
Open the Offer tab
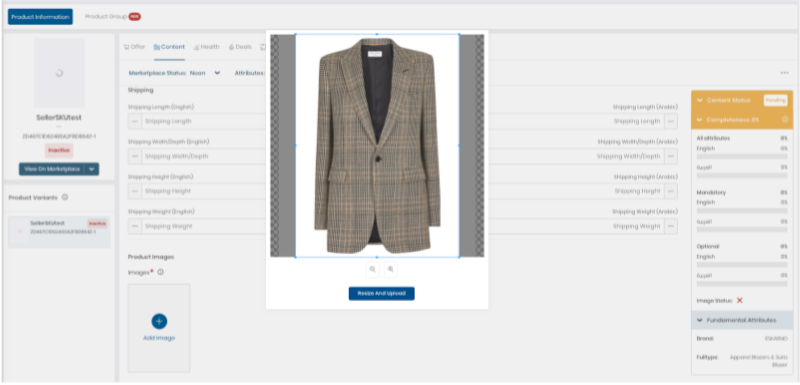tap(135, 47)
